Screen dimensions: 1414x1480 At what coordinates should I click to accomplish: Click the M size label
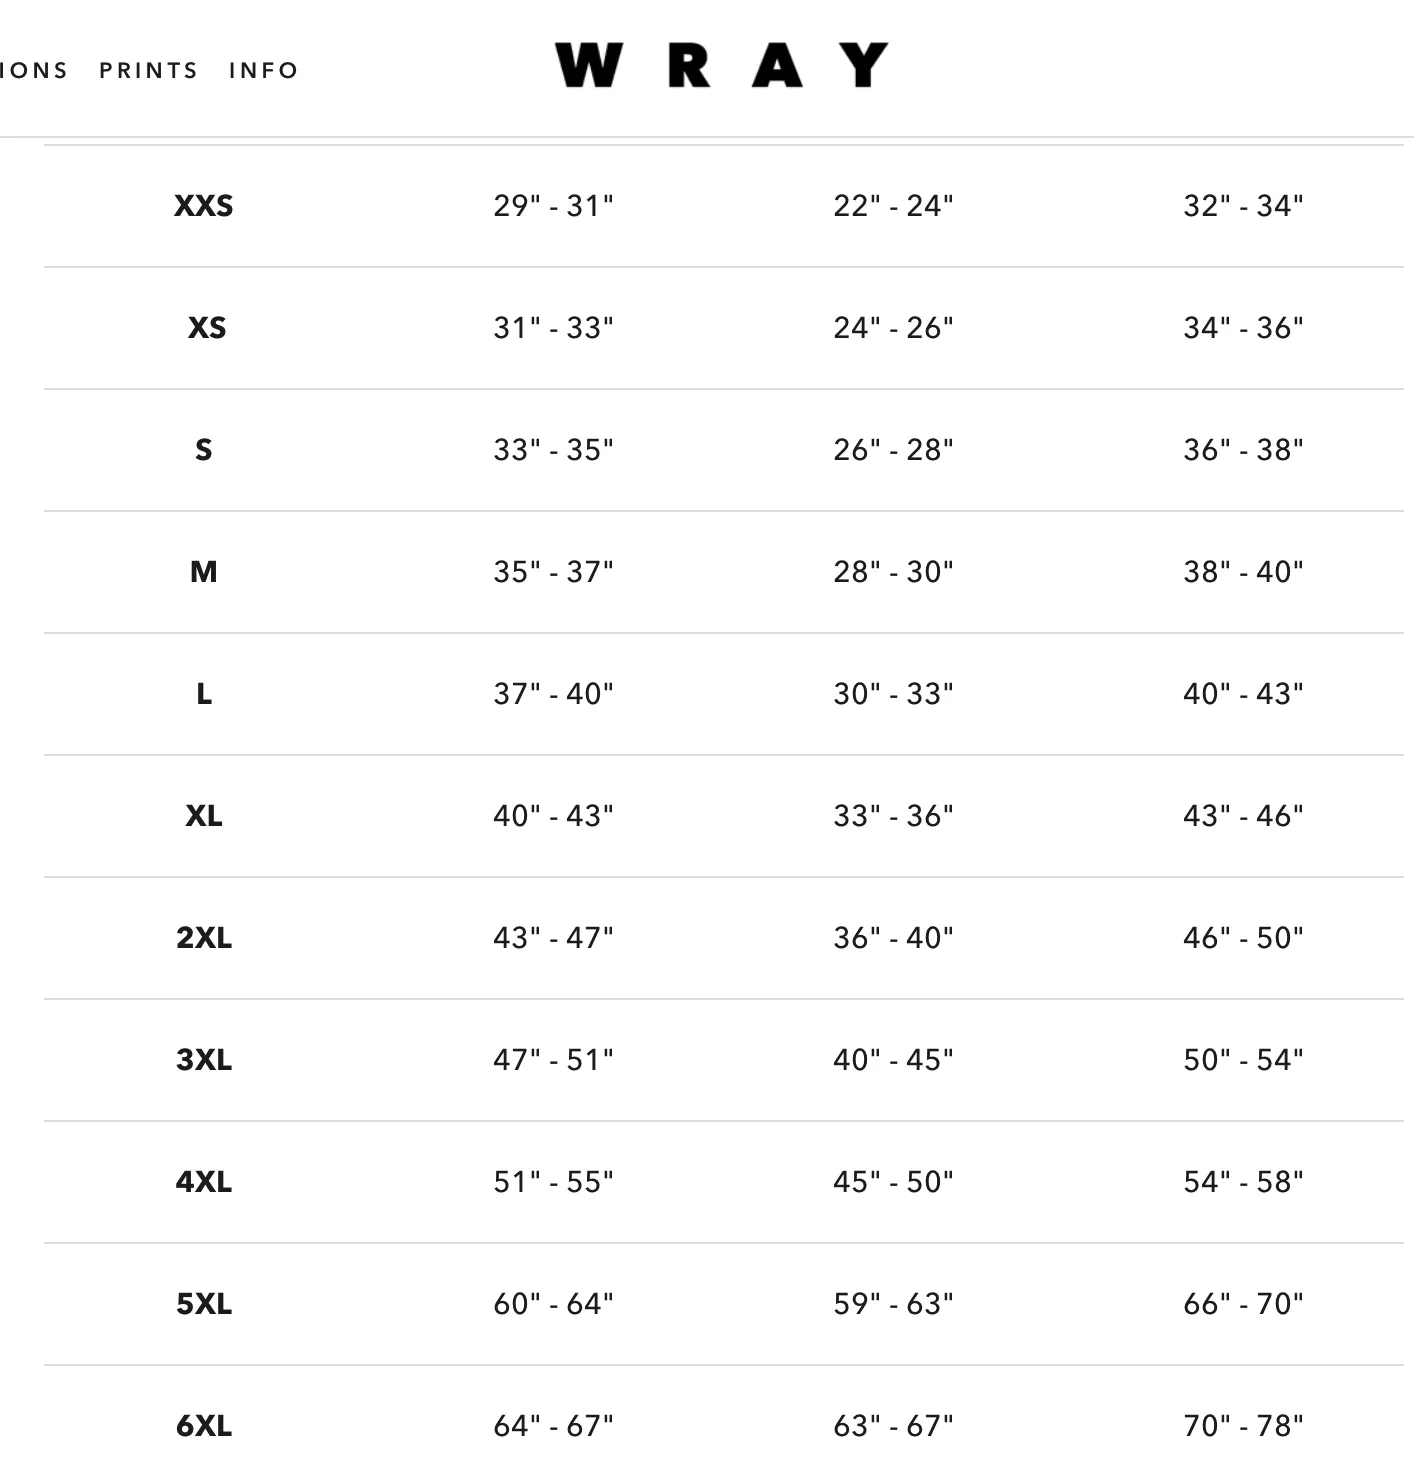click(204, 572)
